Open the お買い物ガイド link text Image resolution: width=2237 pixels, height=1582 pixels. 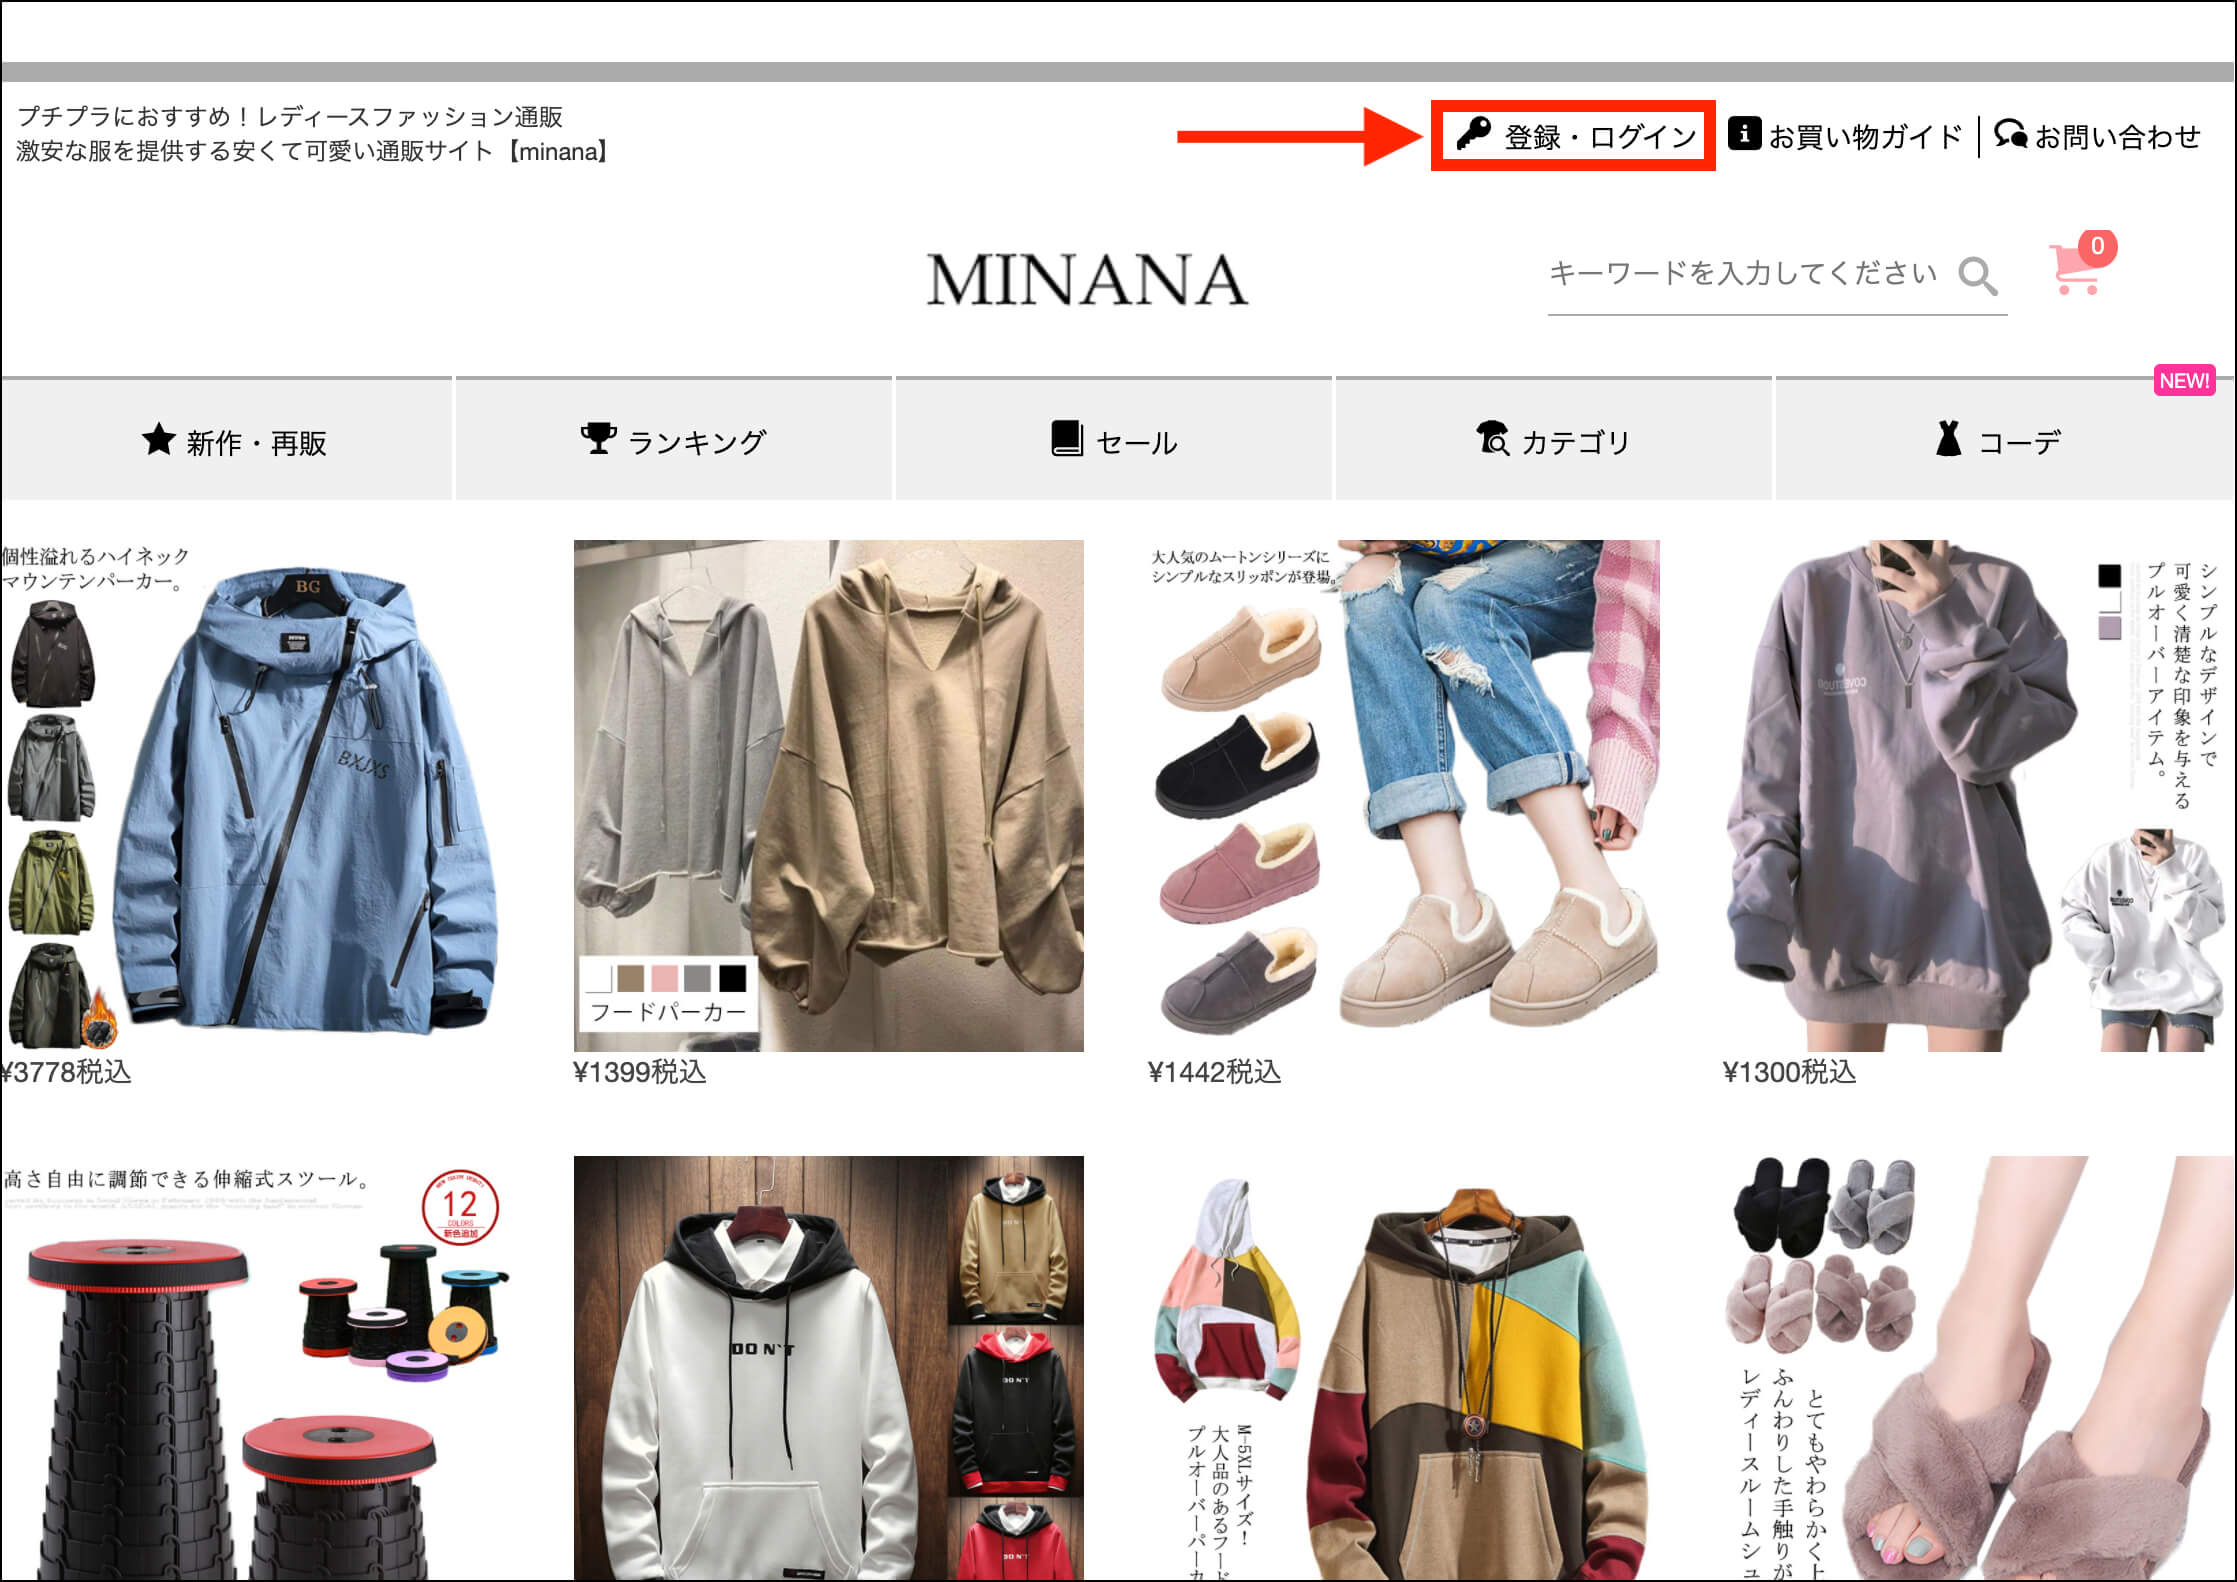point(1866,137)
